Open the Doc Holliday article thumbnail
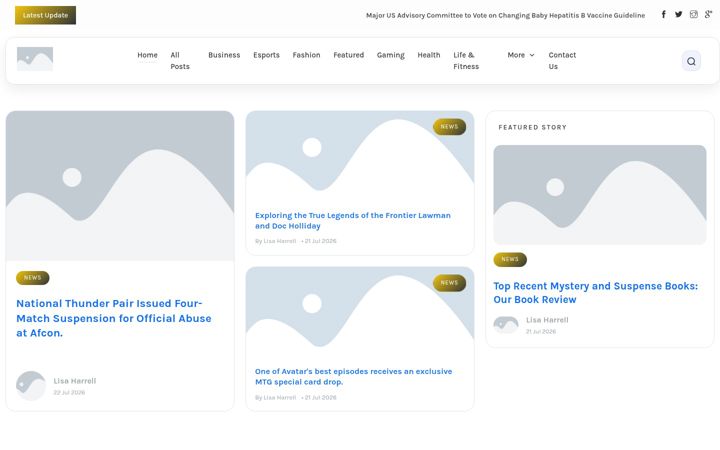Viewport: 720px width, 450px height. (x=360, y=156)
